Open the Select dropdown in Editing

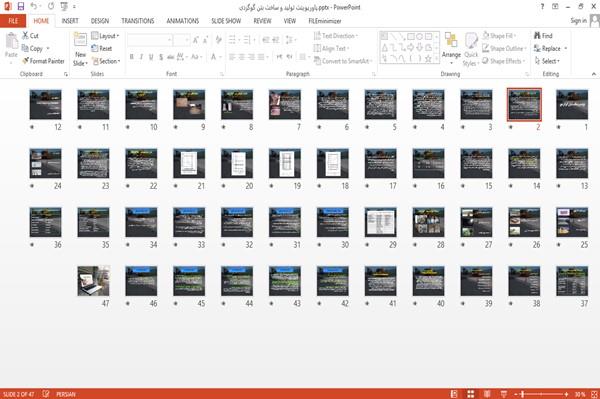547,61
